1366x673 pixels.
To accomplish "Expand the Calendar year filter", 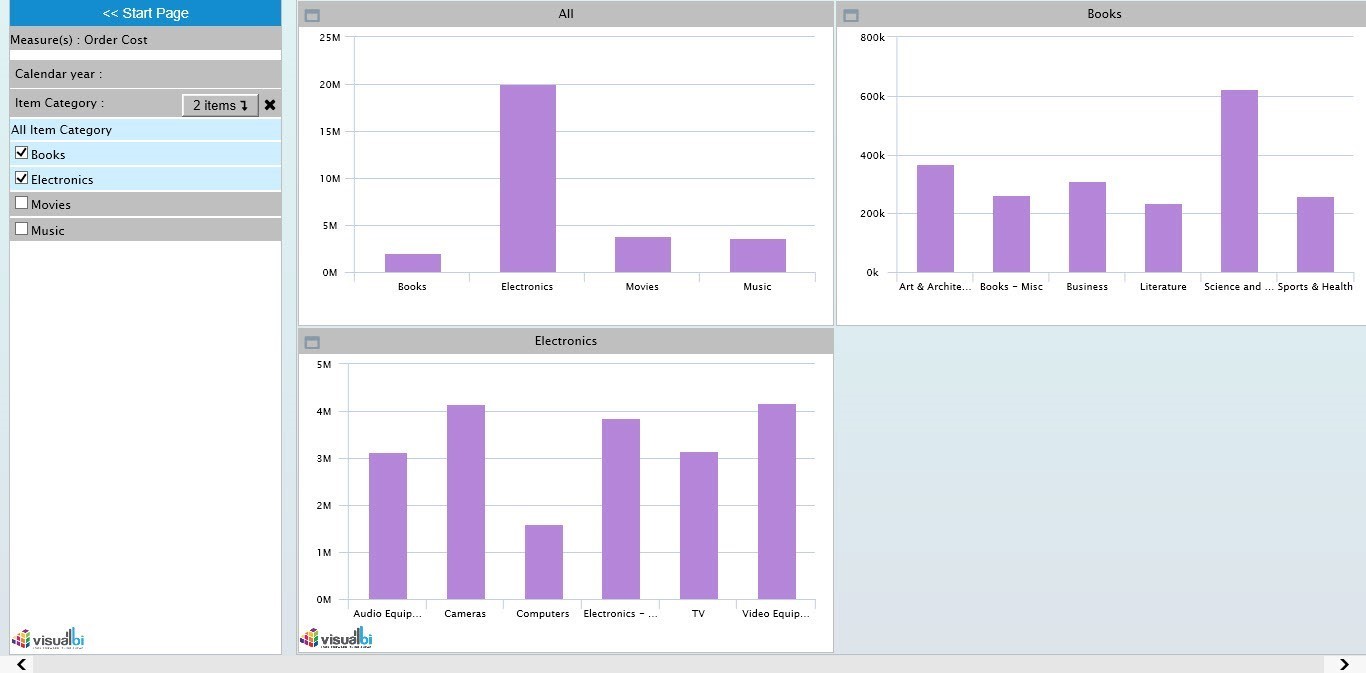I will coord(145,74).
